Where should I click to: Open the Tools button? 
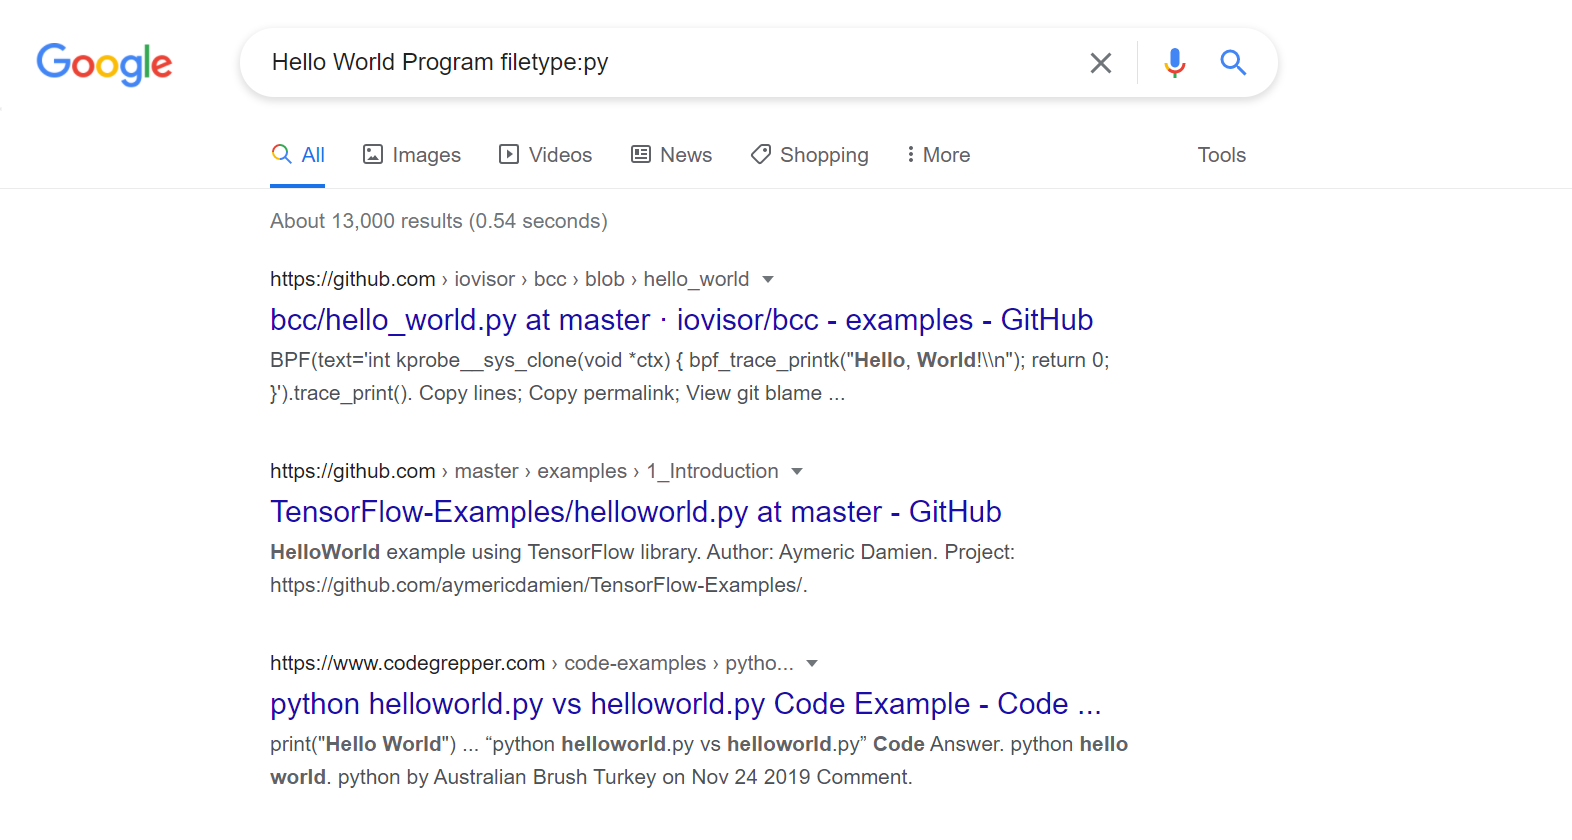click(1222, 155)
